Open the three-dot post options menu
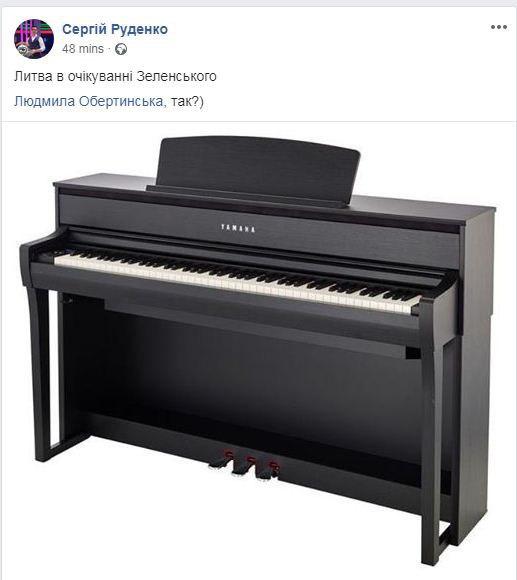 [499, 27]
